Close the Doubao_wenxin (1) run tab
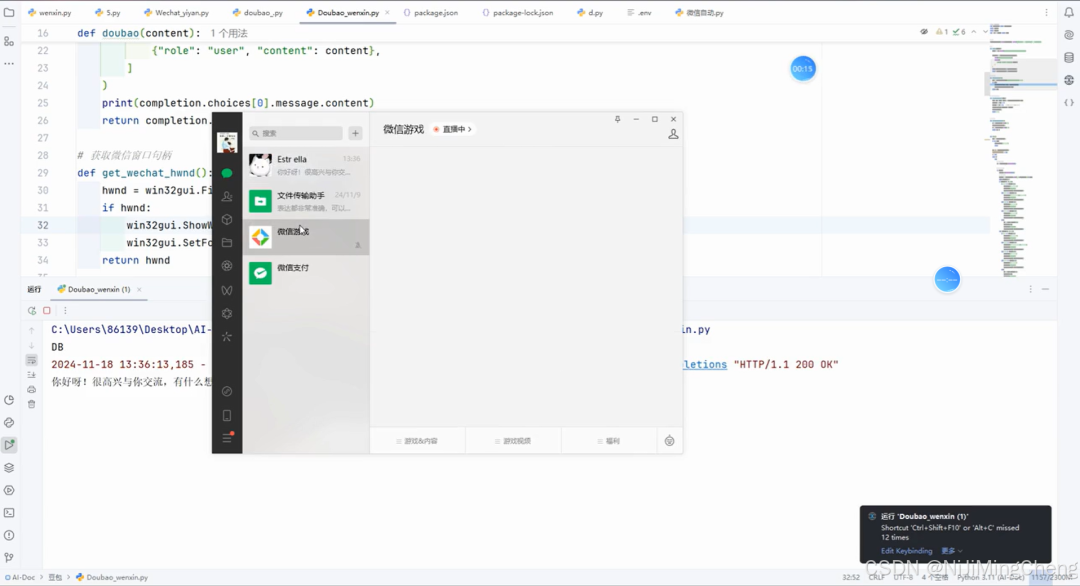Screen dimensions: 1080x586 point(139,289)
